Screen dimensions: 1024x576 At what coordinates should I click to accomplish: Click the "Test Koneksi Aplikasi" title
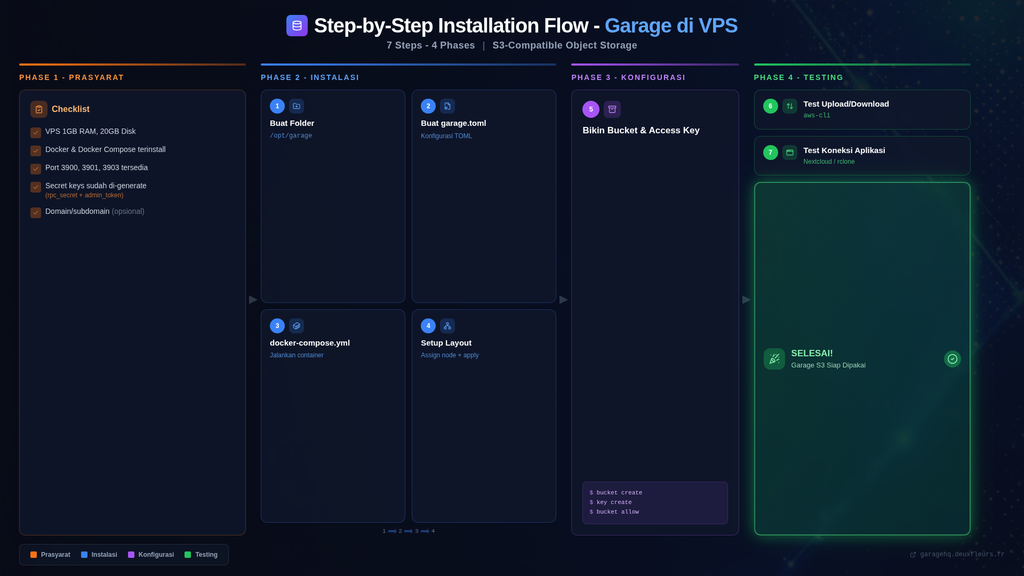tap(844, 150)
